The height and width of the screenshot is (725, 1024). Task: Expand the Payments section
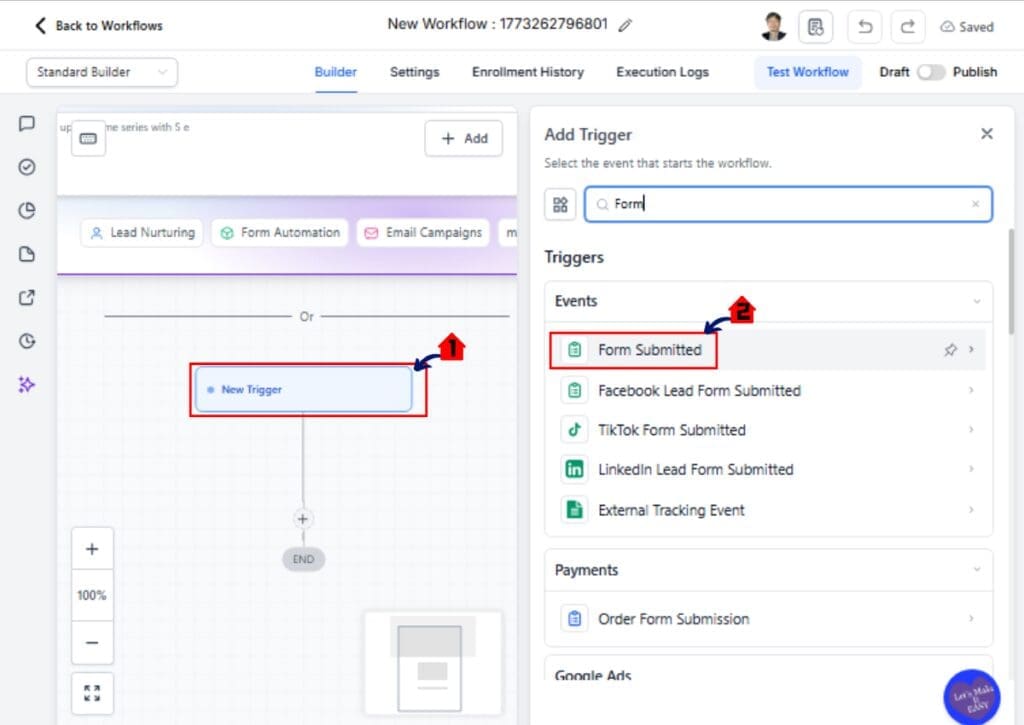[x=978, y=569]
